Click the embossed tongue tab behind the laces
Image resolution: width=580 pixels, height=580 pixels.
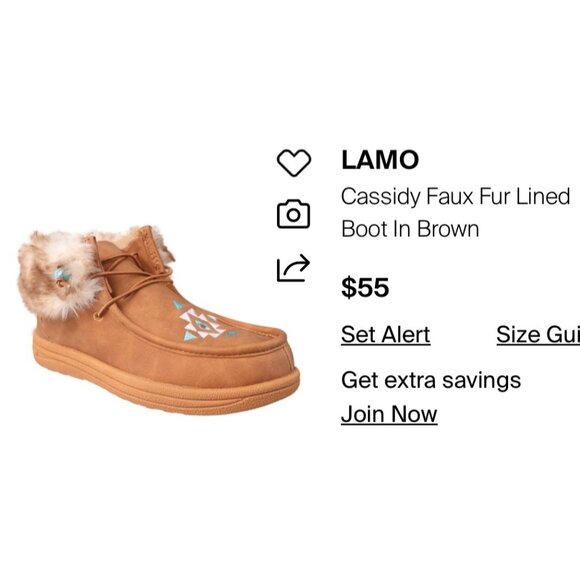pos(152,246)
